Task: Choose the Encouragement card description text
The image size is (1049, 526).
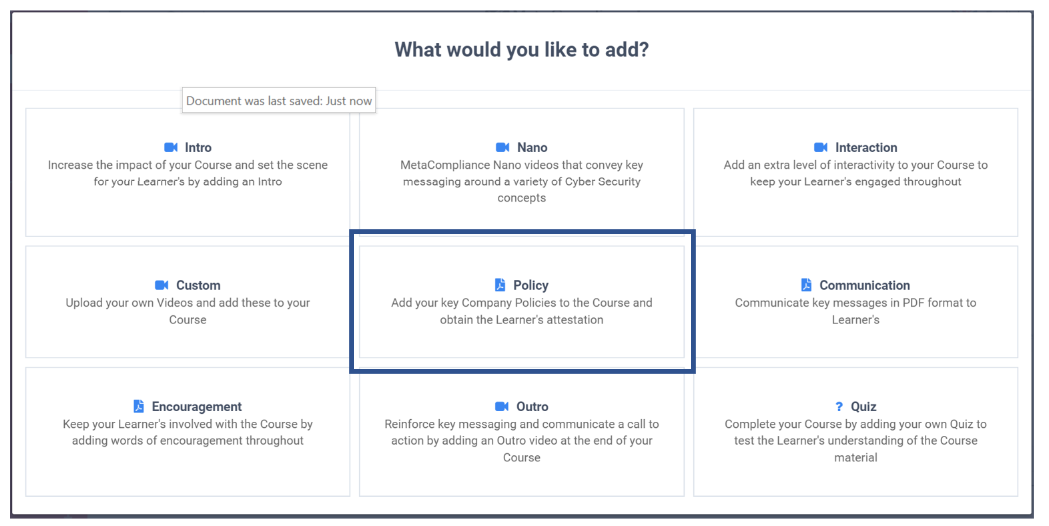Action: point(188,432)
